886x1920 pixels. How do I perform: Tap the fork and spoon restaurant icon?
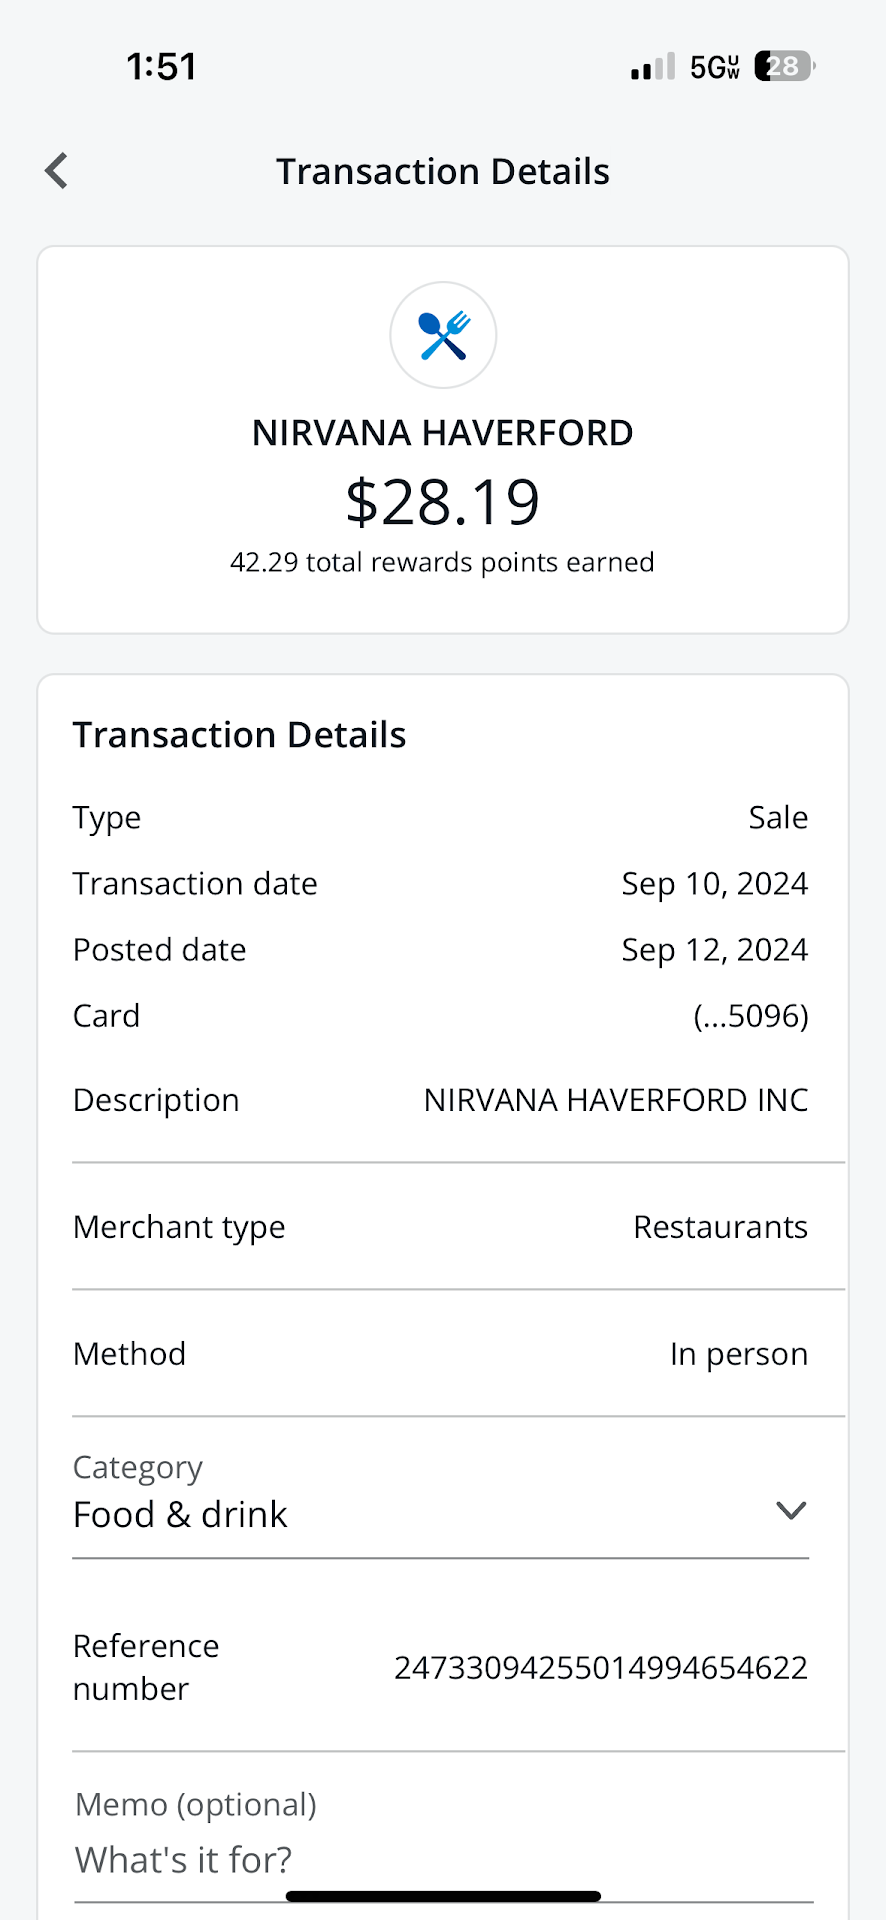point(443,335)
